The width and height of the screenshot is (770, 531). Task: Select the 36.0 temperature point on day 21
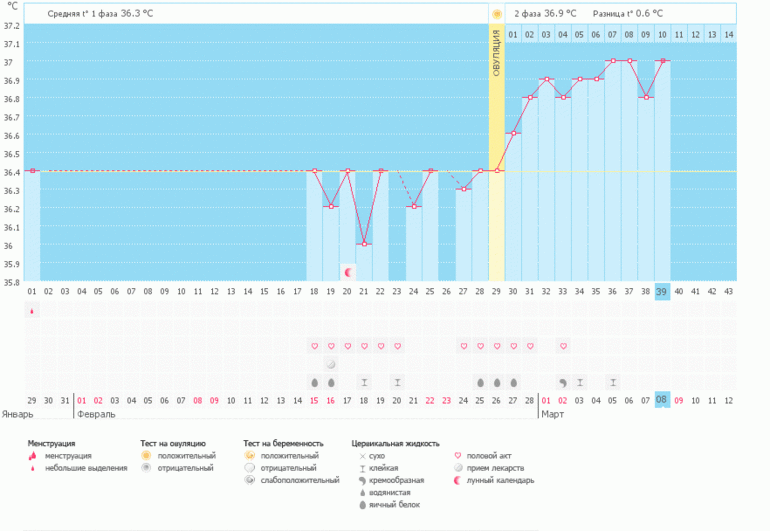[x=364, y=244]
